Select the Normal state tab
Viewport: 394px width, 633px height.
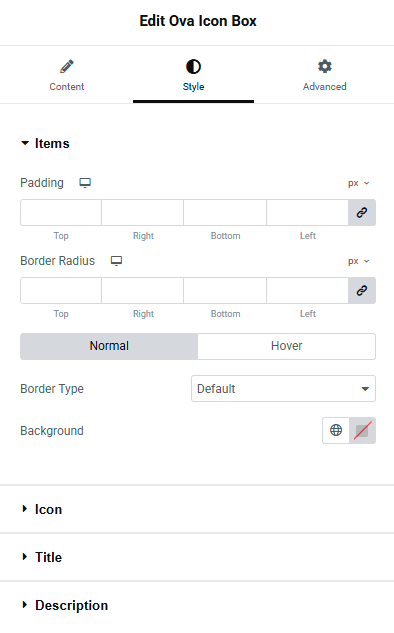[x=109, y=346]
